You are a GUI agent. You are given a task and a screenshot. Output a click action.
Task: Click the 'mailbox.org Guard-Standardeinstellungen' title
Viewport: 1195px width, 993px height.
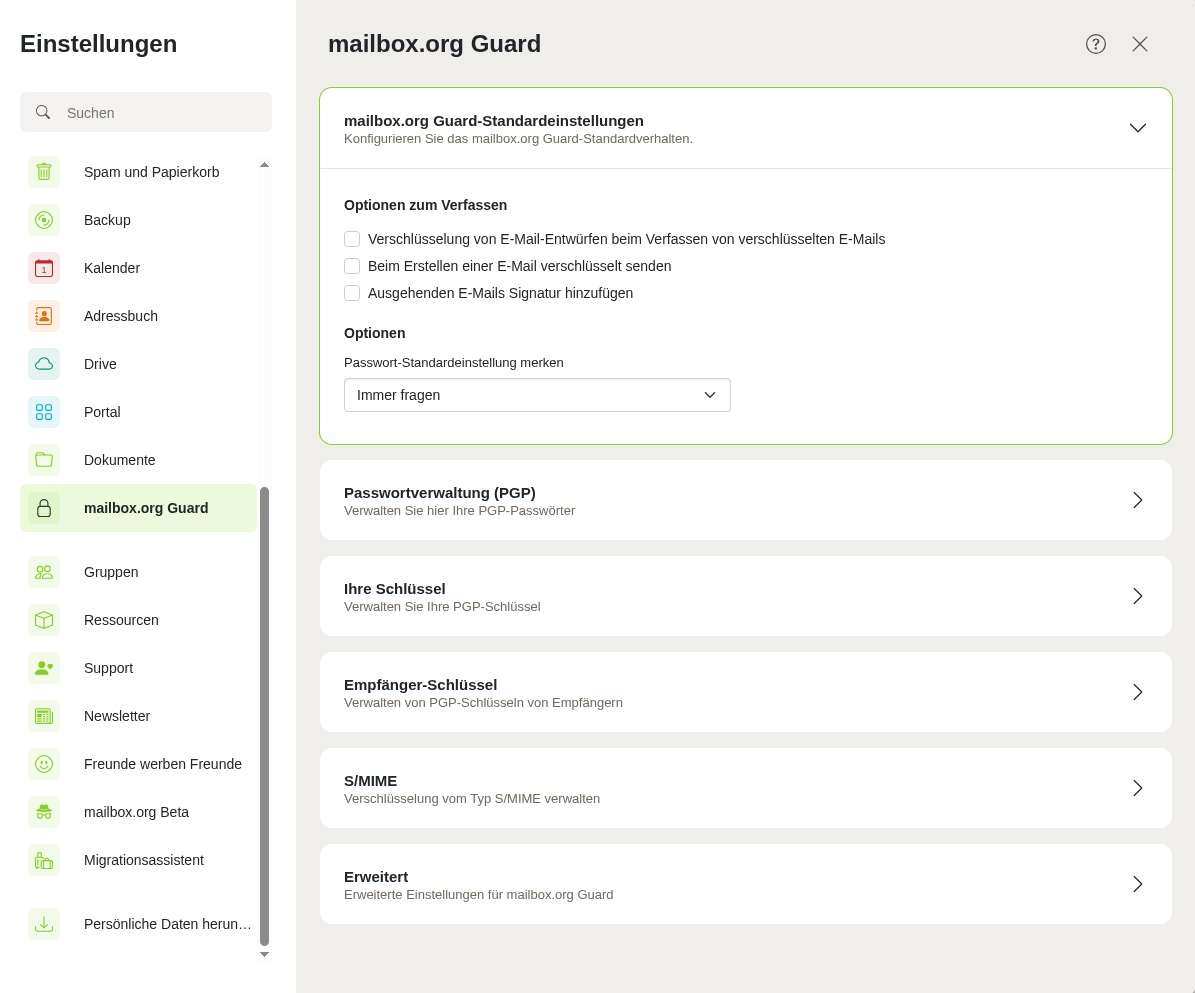[494, 121]
